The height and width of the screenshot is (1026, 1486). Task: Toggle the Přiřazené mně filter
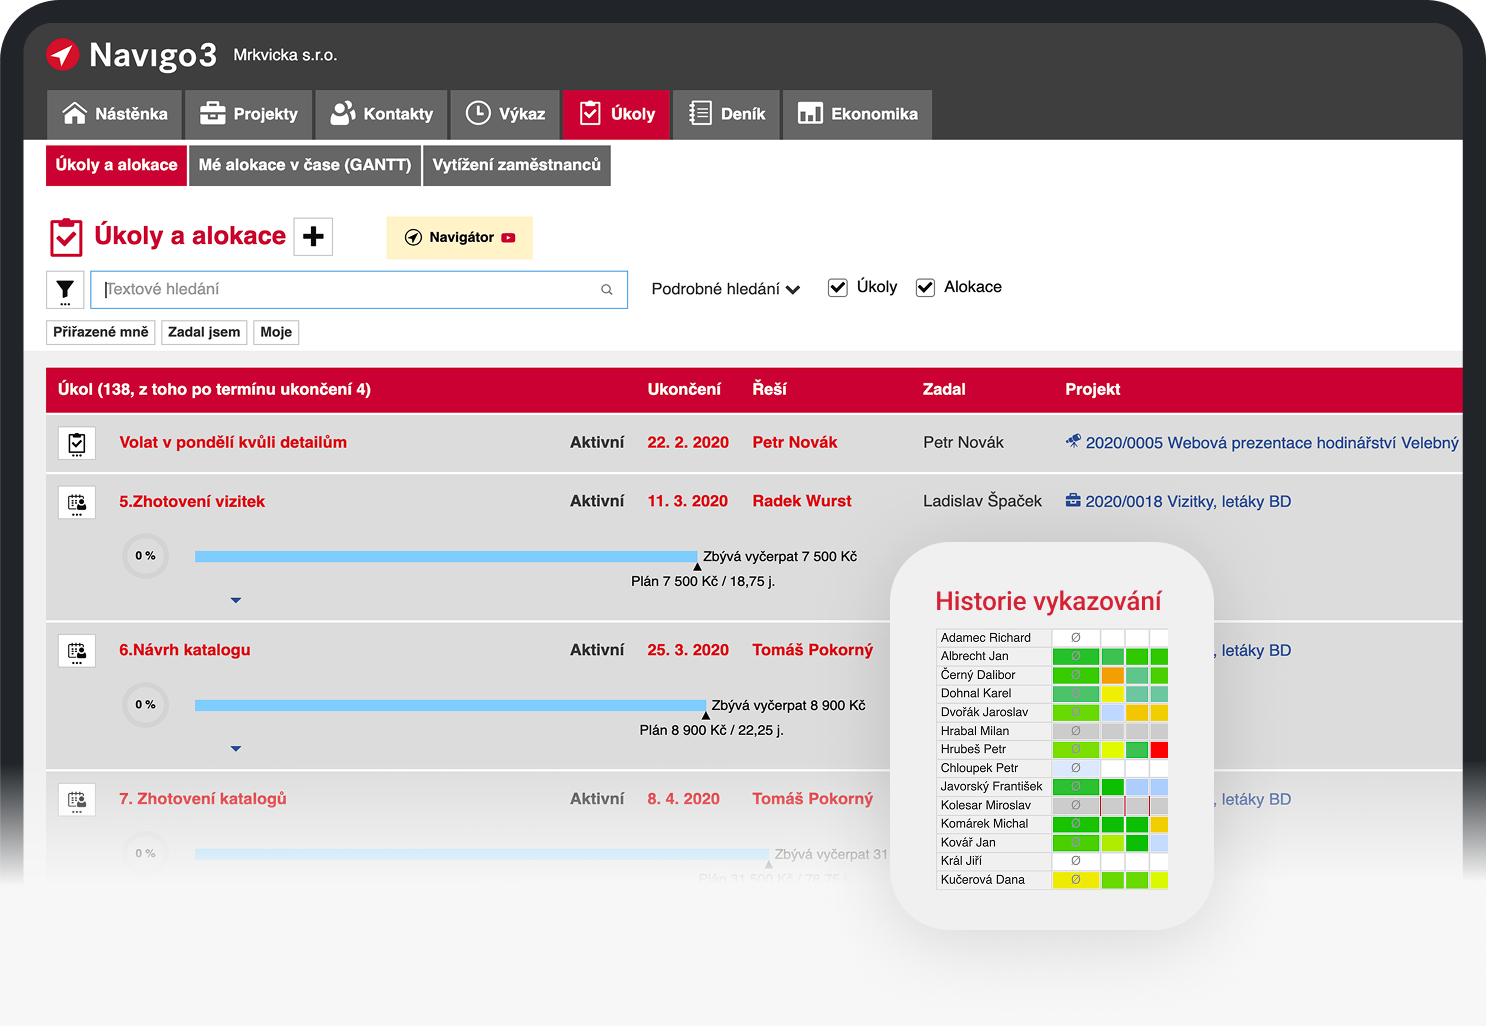pyautogui.click(x=100, y=332)
